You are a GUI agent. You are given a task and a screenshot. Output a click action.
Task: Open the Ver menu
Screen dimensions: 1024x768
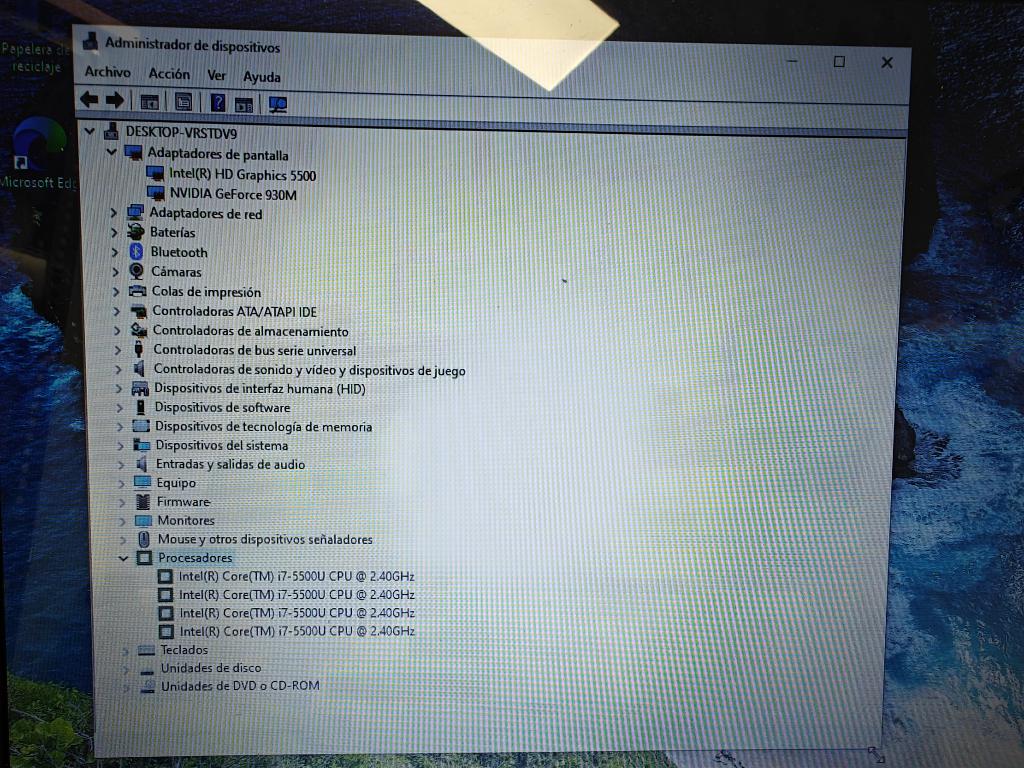(x=216, y=75)
